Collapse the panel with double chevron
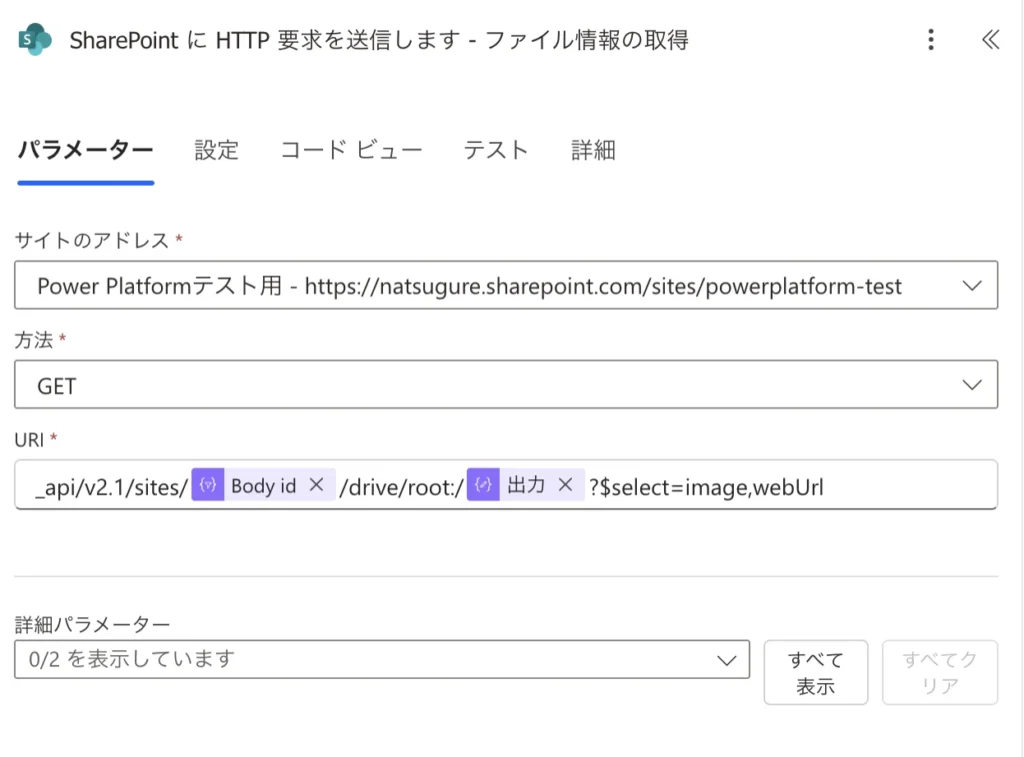Image resolution: width=1024 pixels, height=757 pixels. pyautogui.click(x=990, y=40)
